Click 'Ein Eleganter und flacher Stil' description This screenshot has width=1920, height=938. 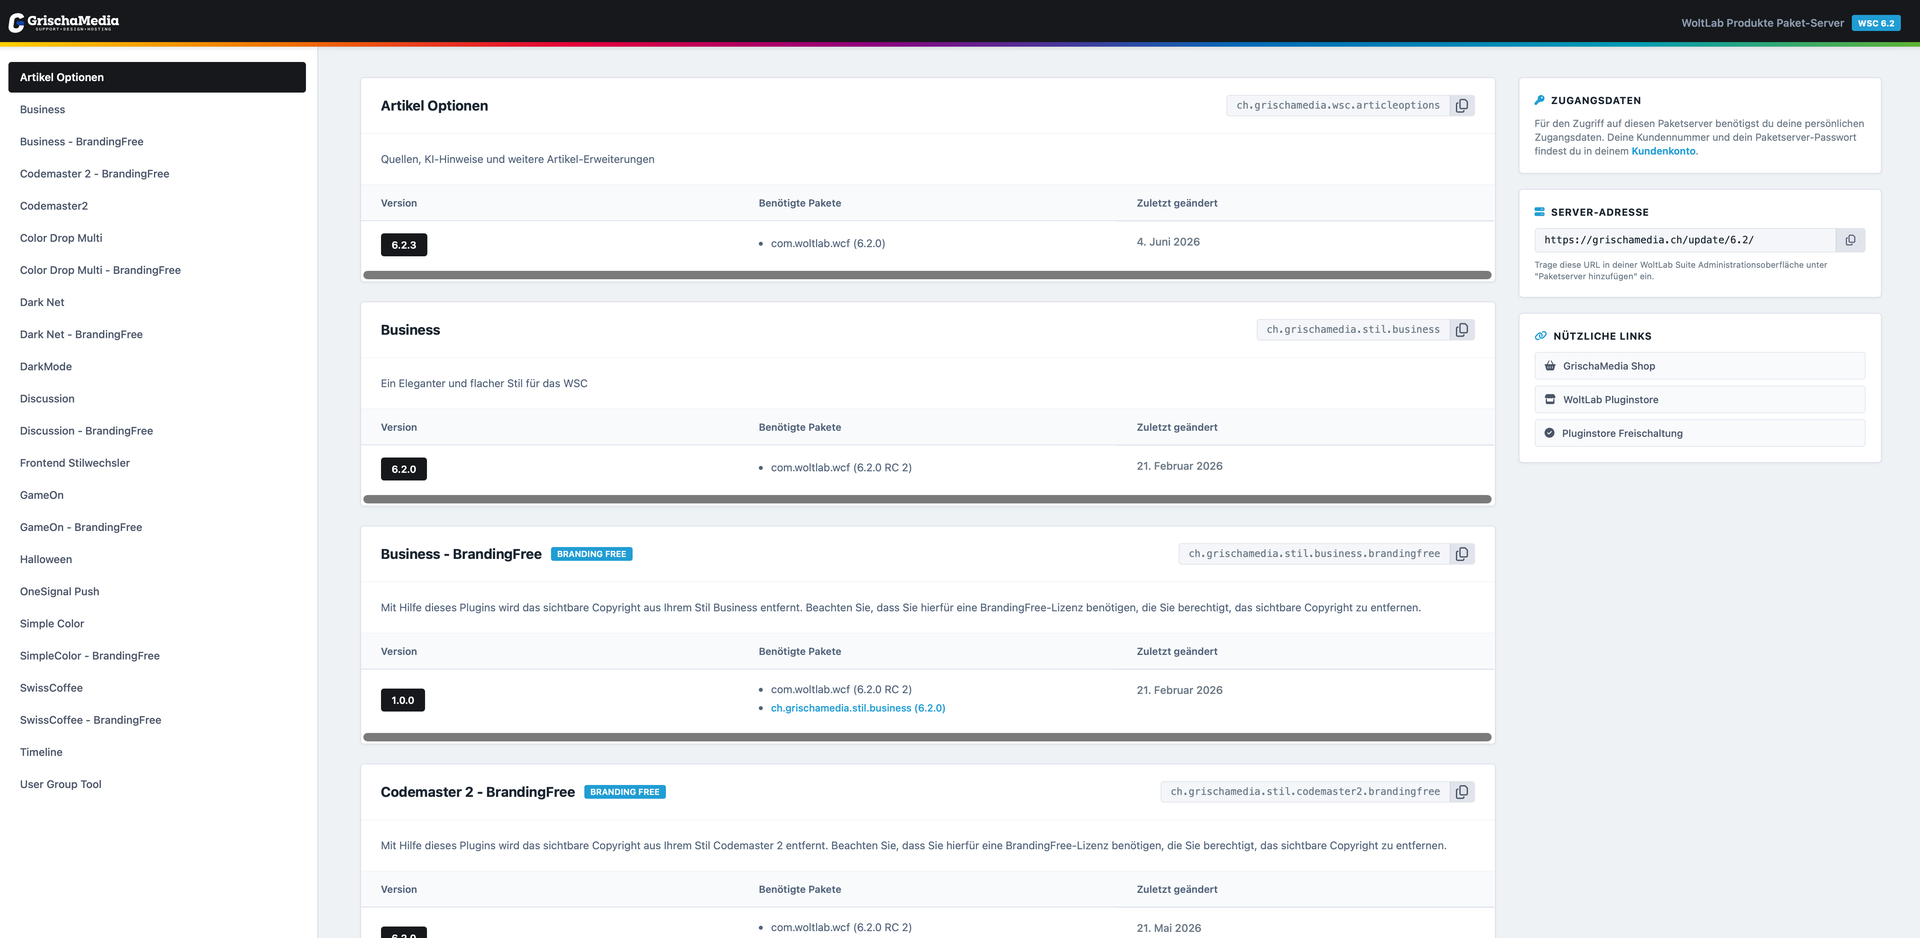point(484,384)
